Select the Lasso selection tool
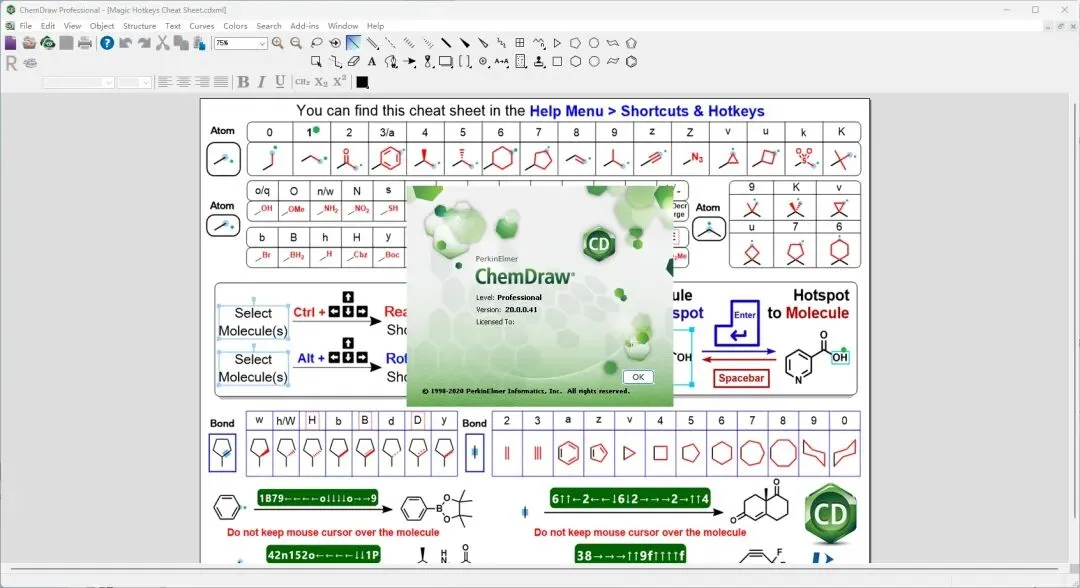Image resolution: width=1080 pixels, height=588 pixels. coord(317,43)
